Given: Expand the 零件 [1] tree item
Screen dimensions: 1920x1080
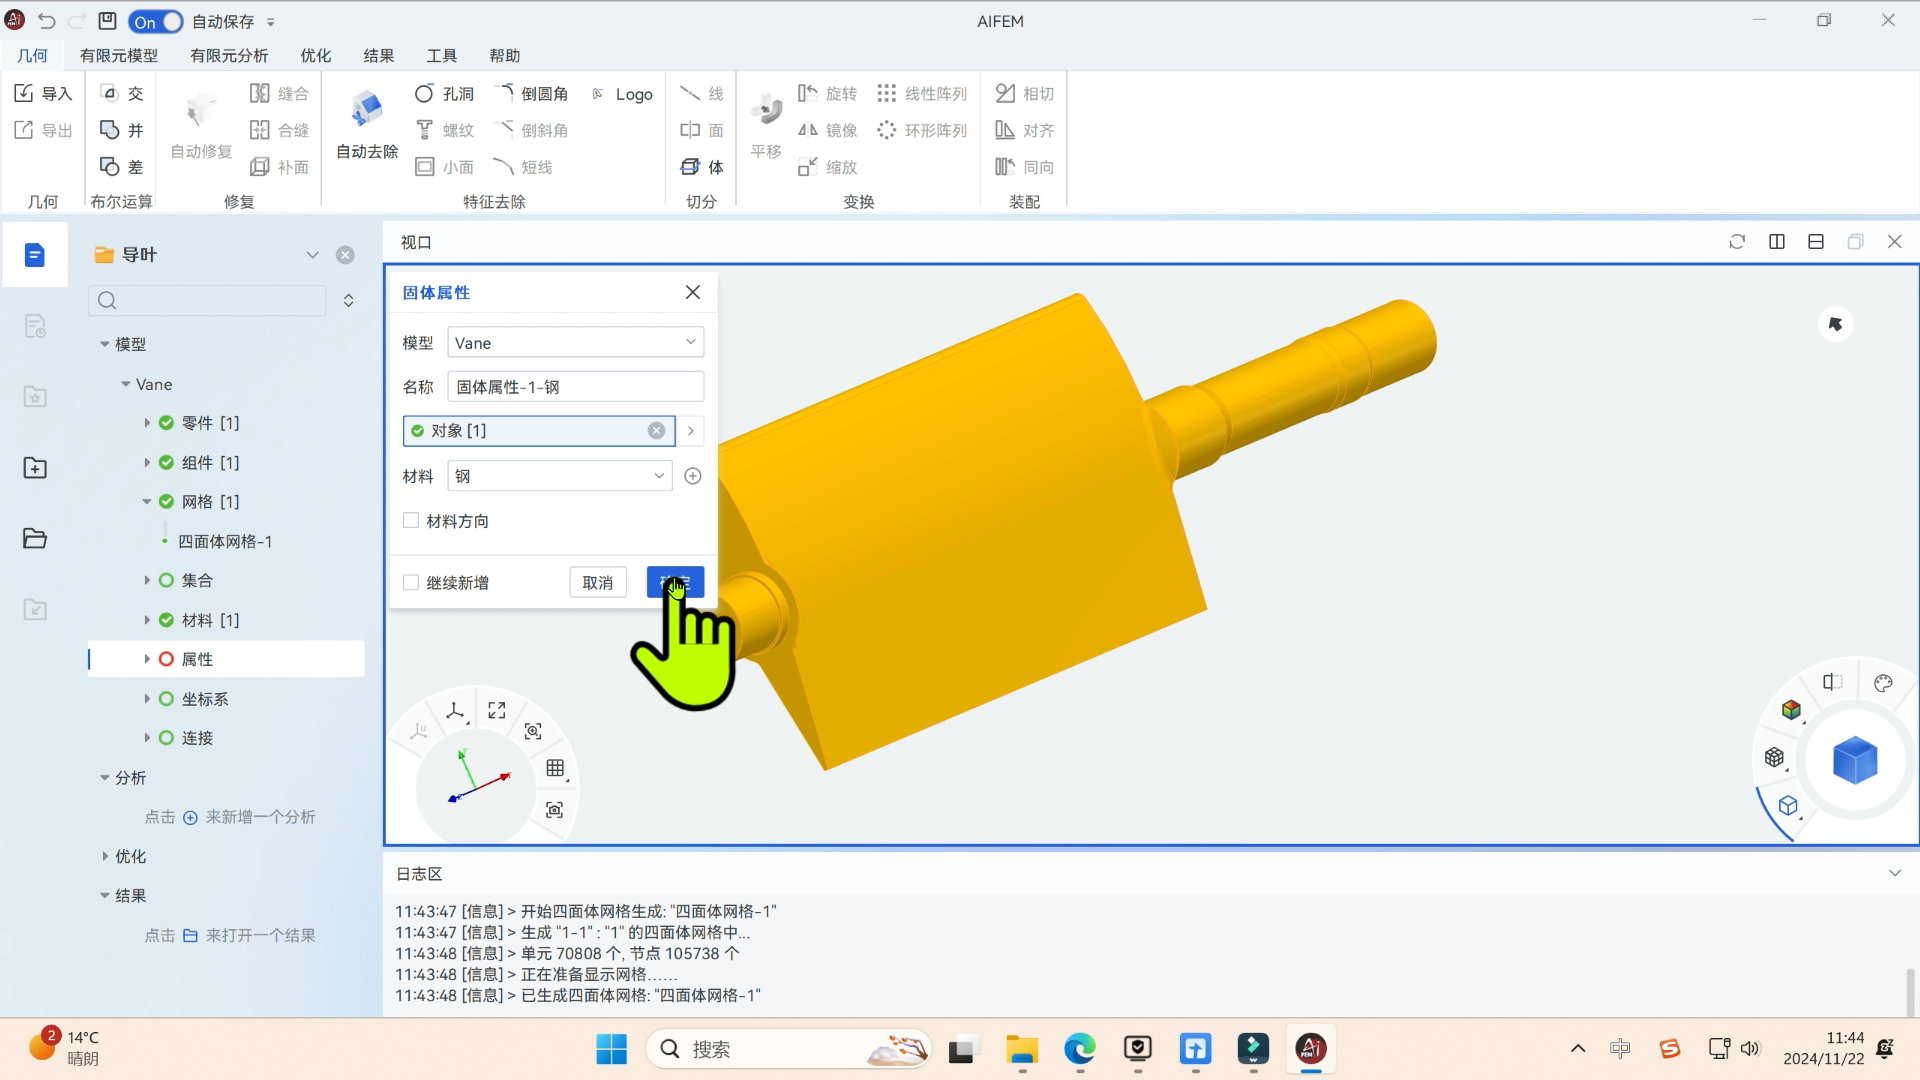Looking at the screenshot, I should point(148,422).
